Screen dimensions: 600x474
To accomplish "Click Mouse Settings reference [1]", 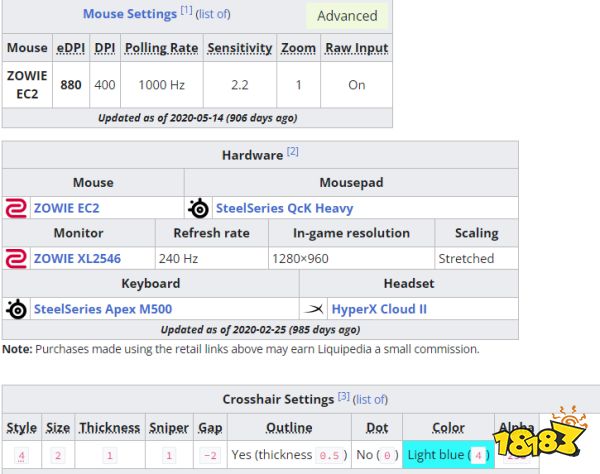I will 186,10.
